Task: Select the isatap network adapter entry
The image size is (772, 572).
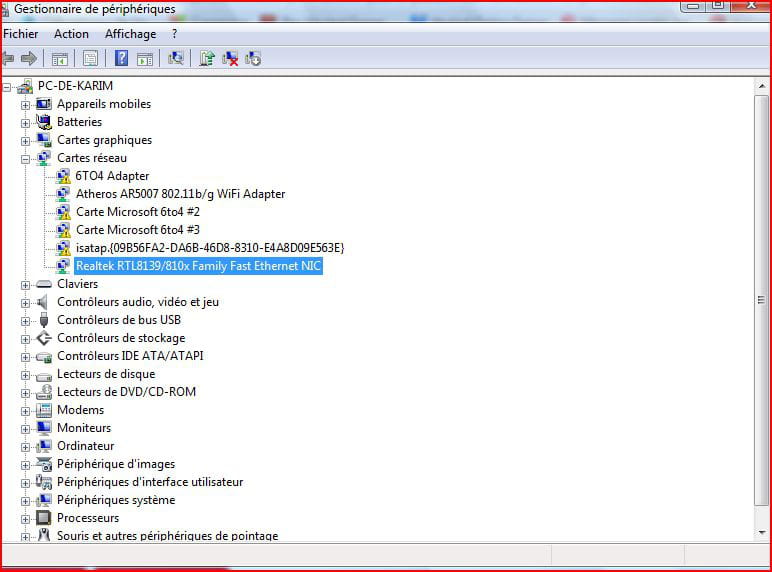Action: (209, 248)
